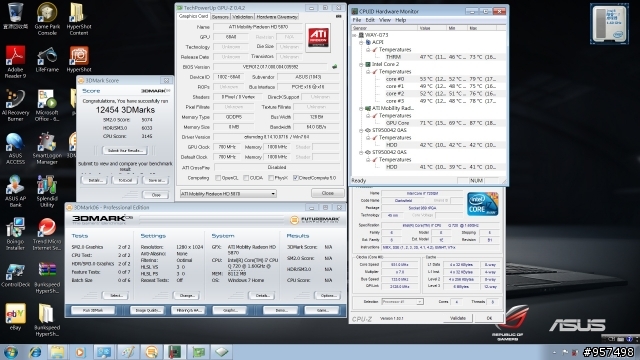This screenshot has width=640, height=360.
Task: Sort by the Value column header
Action: tap(431, 28)
